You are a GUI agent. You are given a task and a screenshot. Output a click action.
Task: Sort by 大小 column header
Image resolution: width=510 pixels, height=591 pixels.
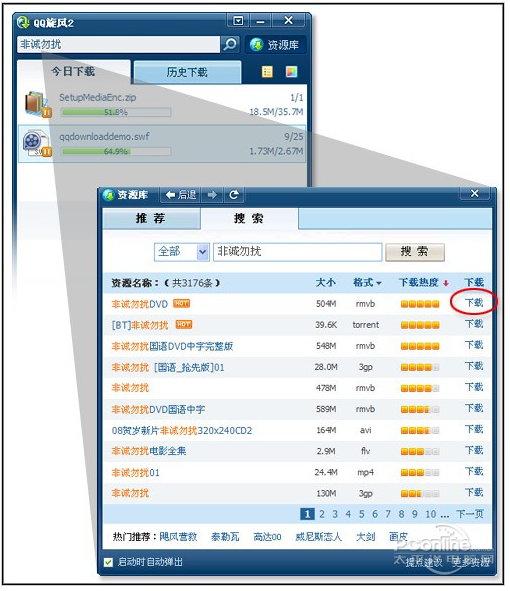click(326, 283)
